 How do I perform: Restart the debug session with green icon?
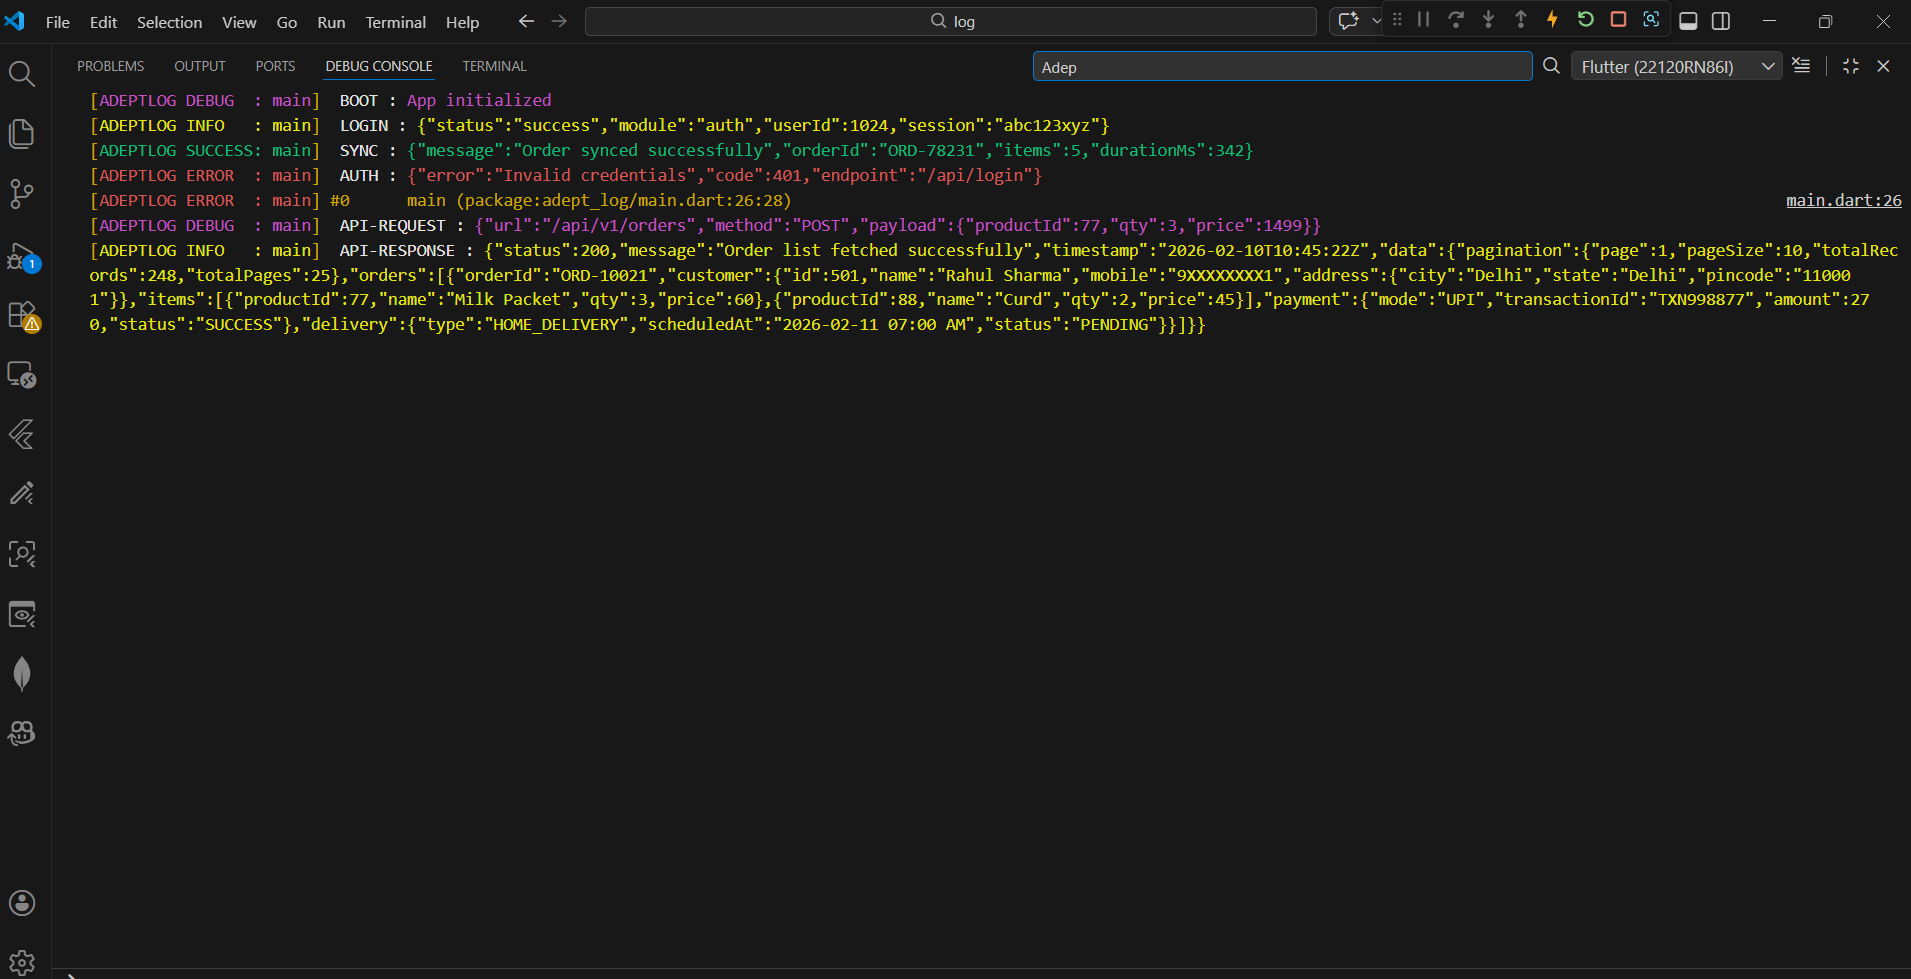[1585, 19]
